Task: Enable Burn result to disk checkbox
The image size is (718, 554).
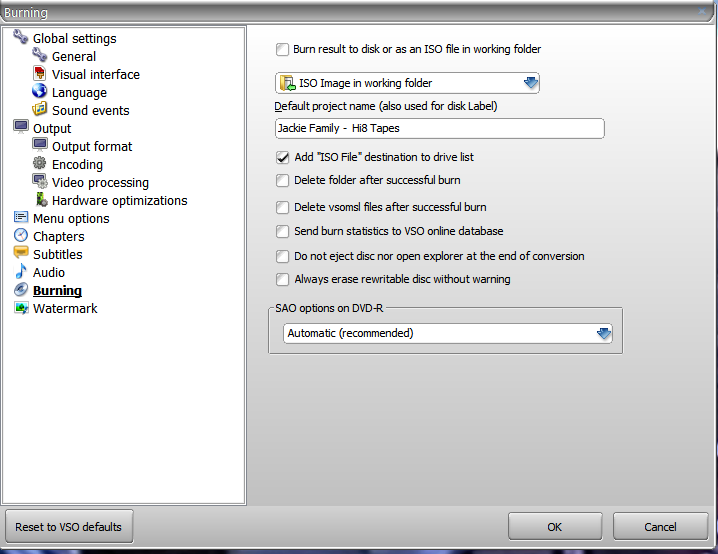Action: coord(283,49)
